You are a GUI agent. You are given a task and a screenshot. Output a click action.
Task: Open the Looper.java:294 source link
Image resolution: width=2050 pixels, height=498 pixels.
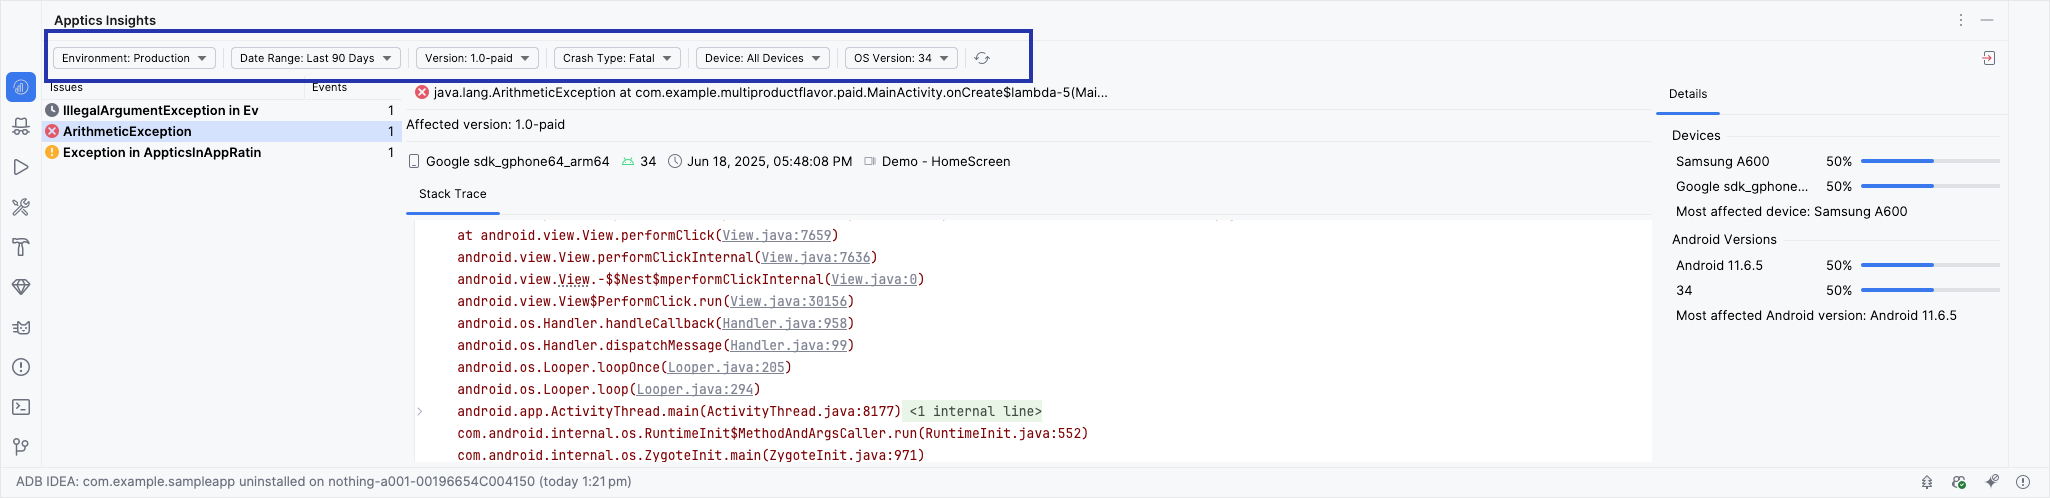tap(695, 389)
